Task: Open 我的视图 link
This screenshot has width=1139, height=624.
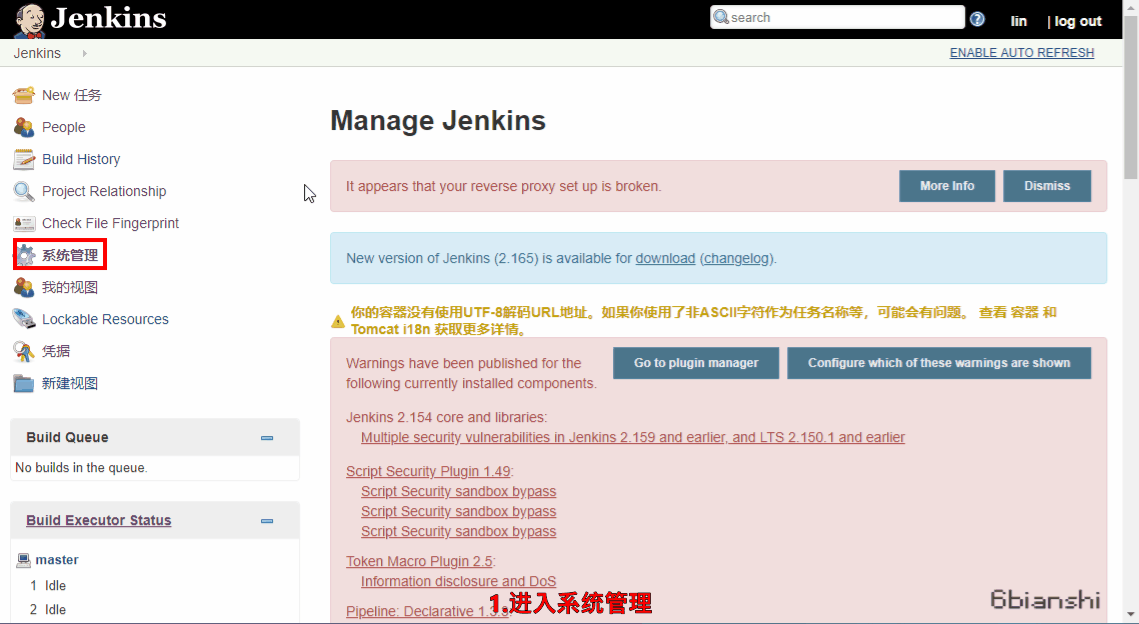Action: (x=70, y=287)
